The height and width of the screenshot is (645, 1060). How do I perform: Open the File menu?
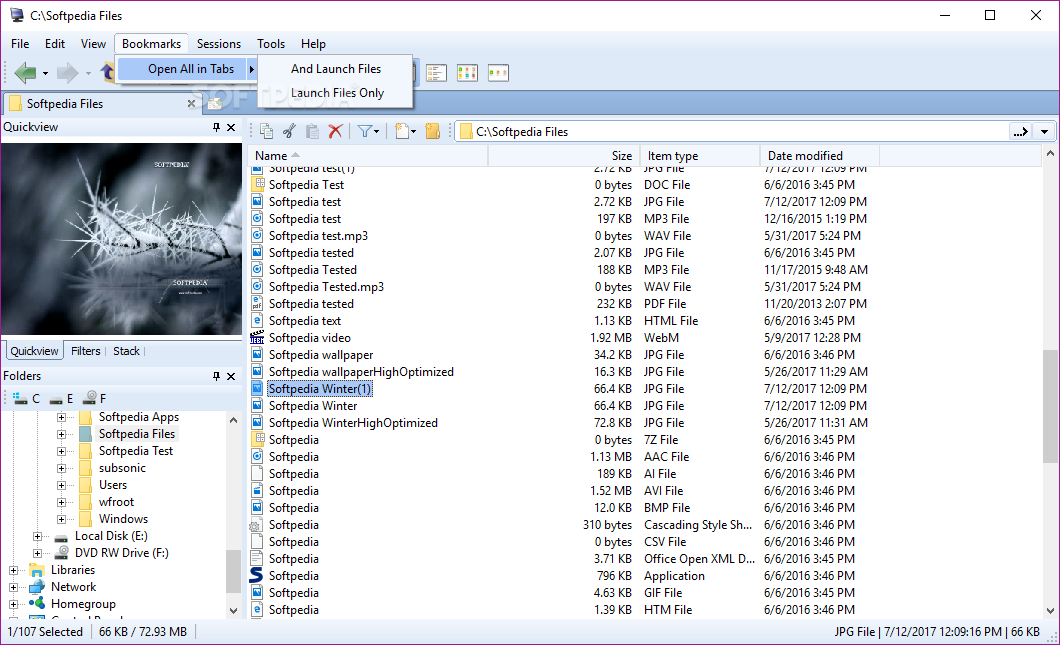pyautogui.click(x=20, y=44)
